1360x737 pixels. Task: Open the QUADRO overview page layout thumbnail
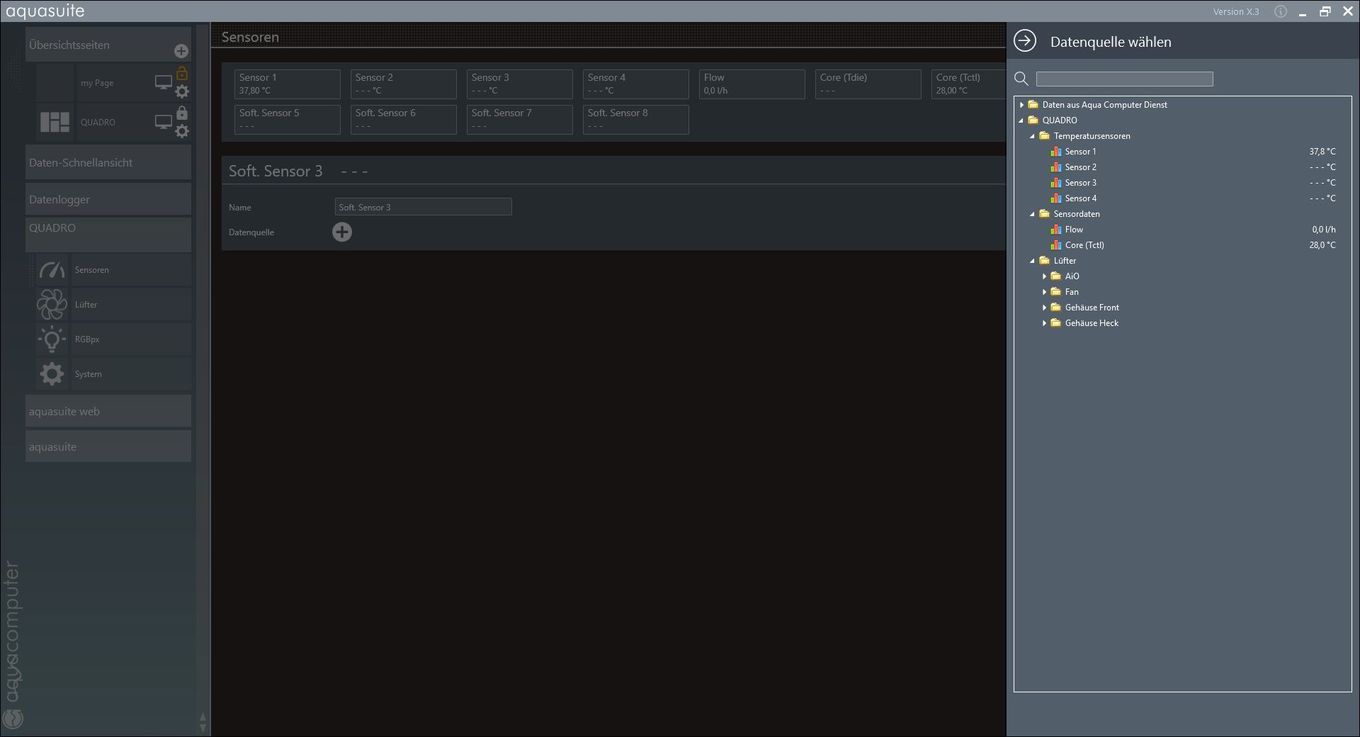tap(55, 122)
